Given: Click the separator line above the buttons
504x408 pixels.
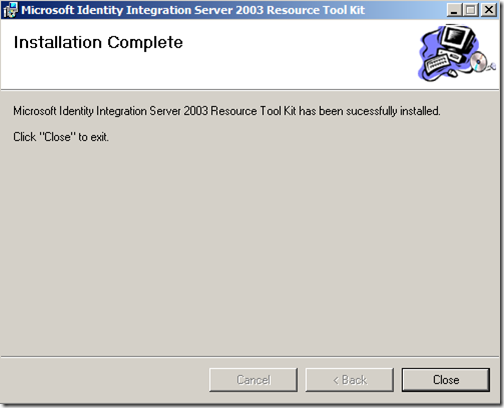Looking at the screenshot, I should pos(250,357).
